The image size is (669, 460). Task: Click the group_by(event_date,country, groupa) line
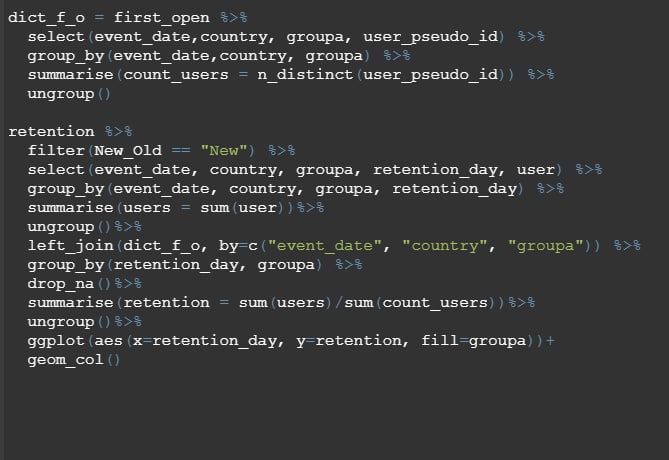tap(219, 56)
